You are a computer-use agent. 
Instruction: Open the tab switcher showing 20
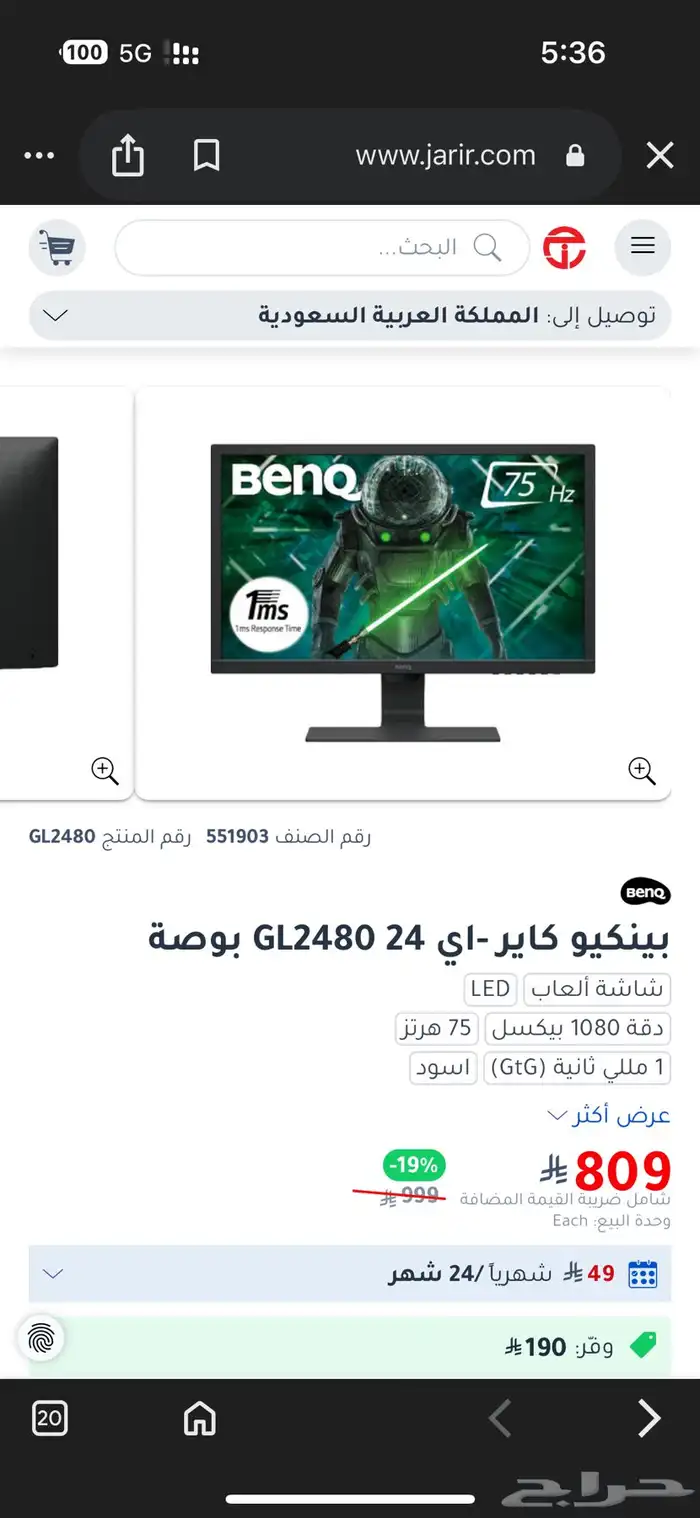[50, 1417]
